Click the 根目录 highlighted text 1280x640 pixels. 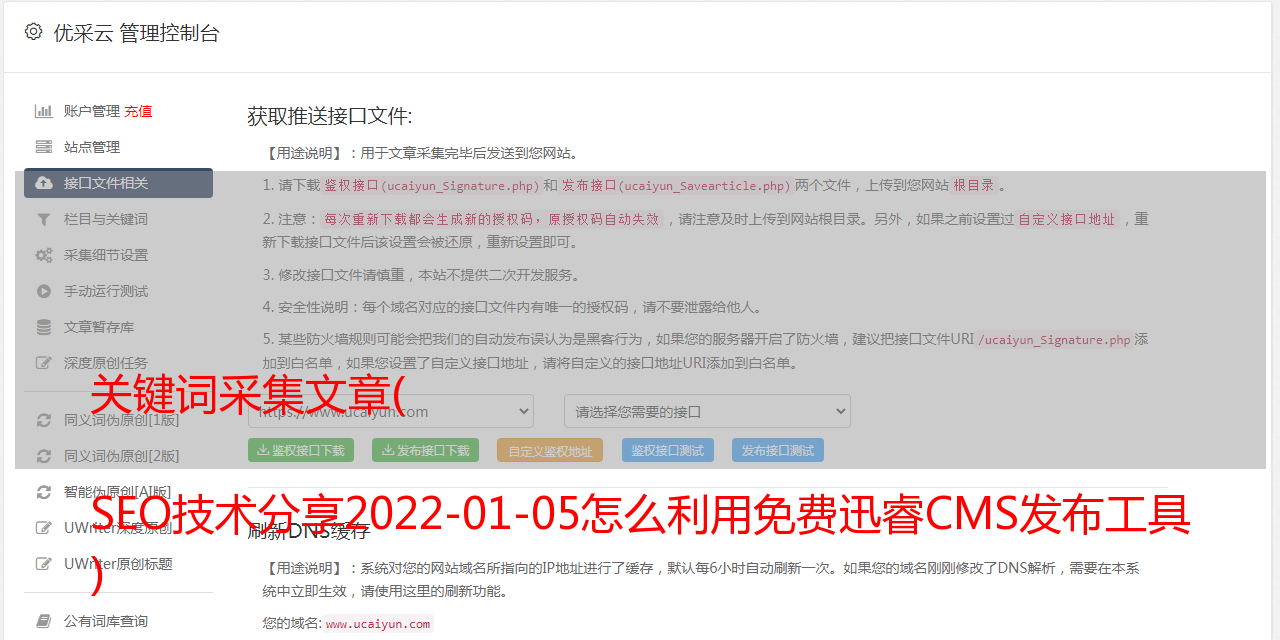click(x=973, y=185)
